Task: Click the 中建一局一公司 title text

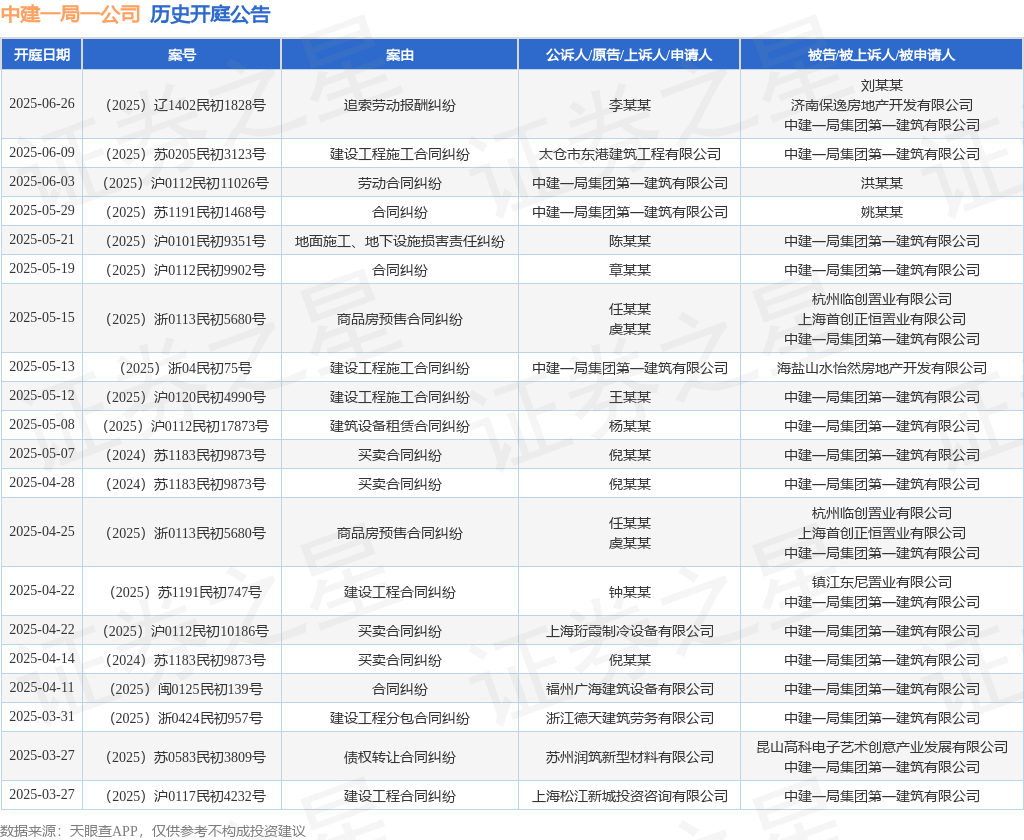Action: (71, 14)
